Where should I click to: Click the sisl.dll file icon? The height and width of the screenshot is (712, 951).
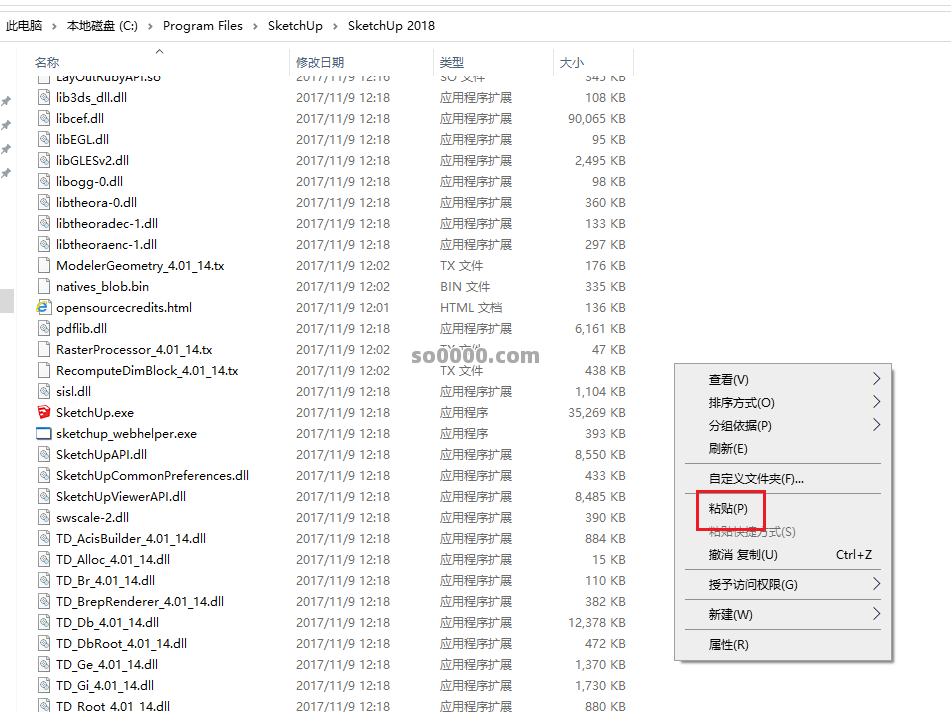pyautogui.click(x=44, y=392)
